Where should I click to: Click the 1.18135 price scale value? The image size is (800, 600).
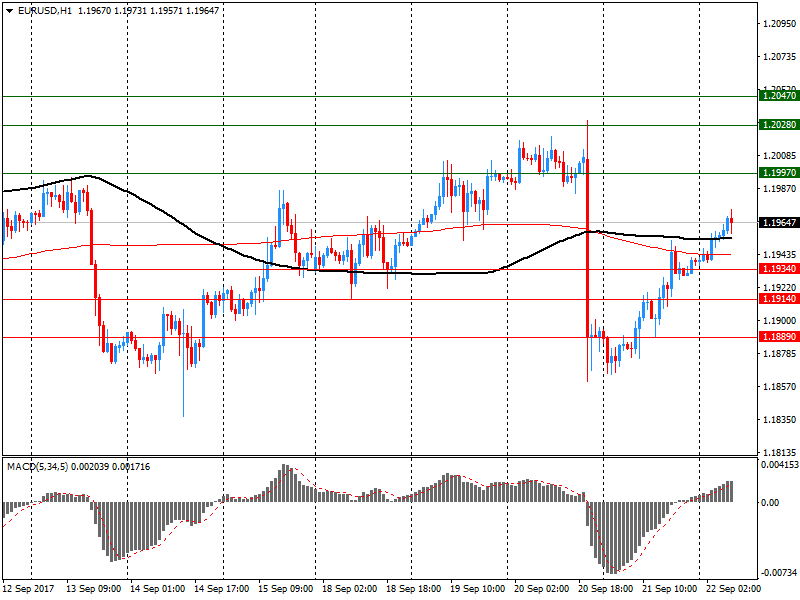[x=780, y=453]
